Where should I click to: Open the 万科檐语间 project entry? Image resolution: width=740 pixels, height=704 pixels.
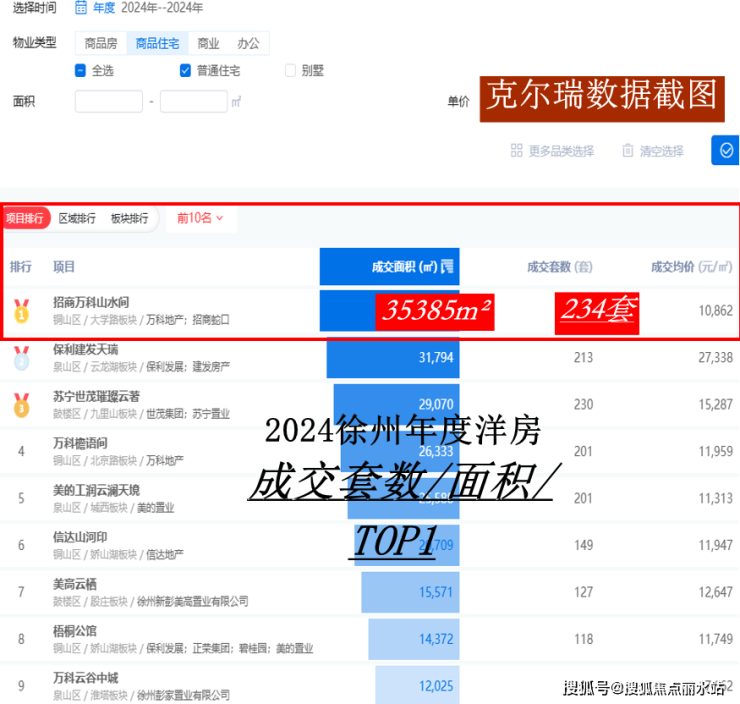(80, 443)
